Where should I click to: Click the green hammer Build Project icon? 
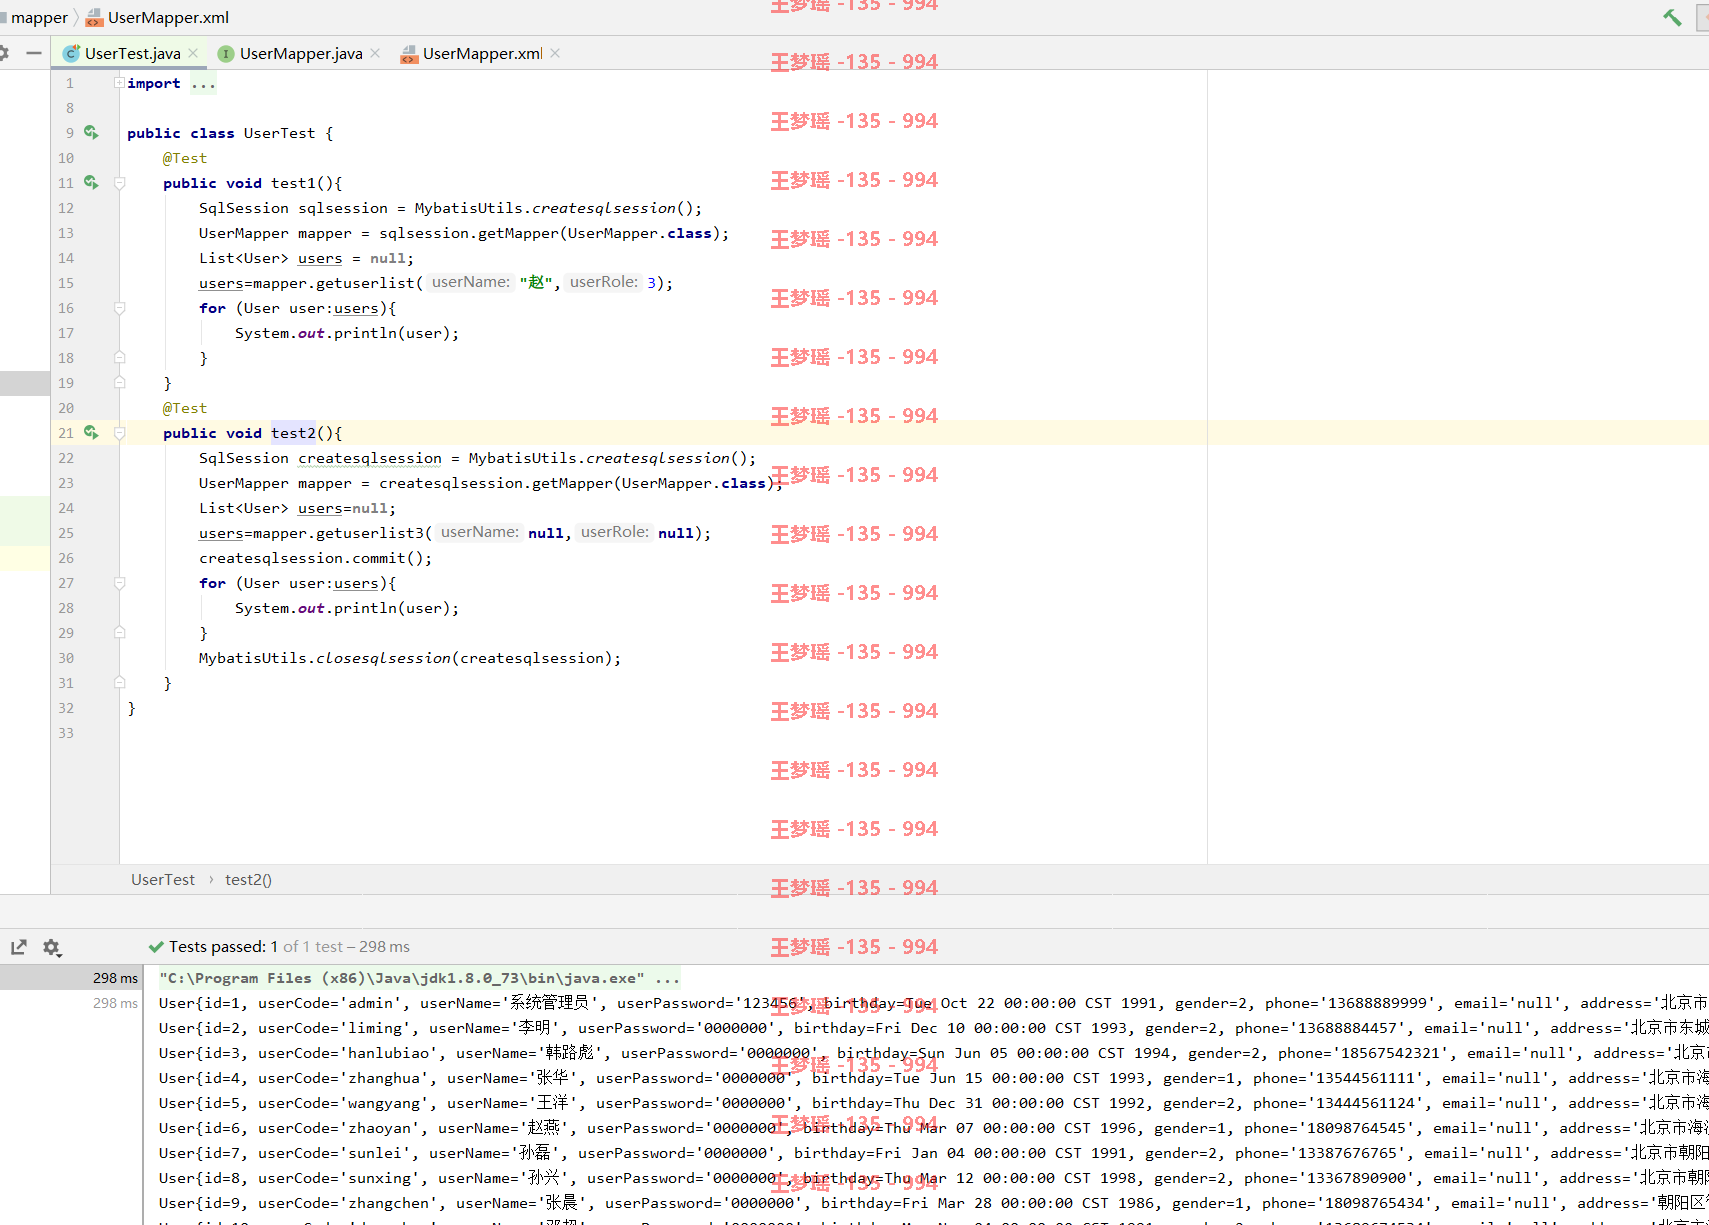click(x=1672, y=17)
